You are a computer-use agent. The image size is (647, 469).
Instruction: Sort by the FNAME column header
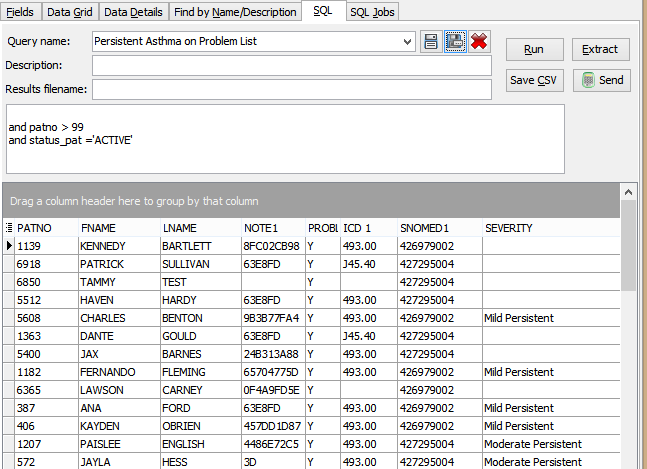point(119,228)
